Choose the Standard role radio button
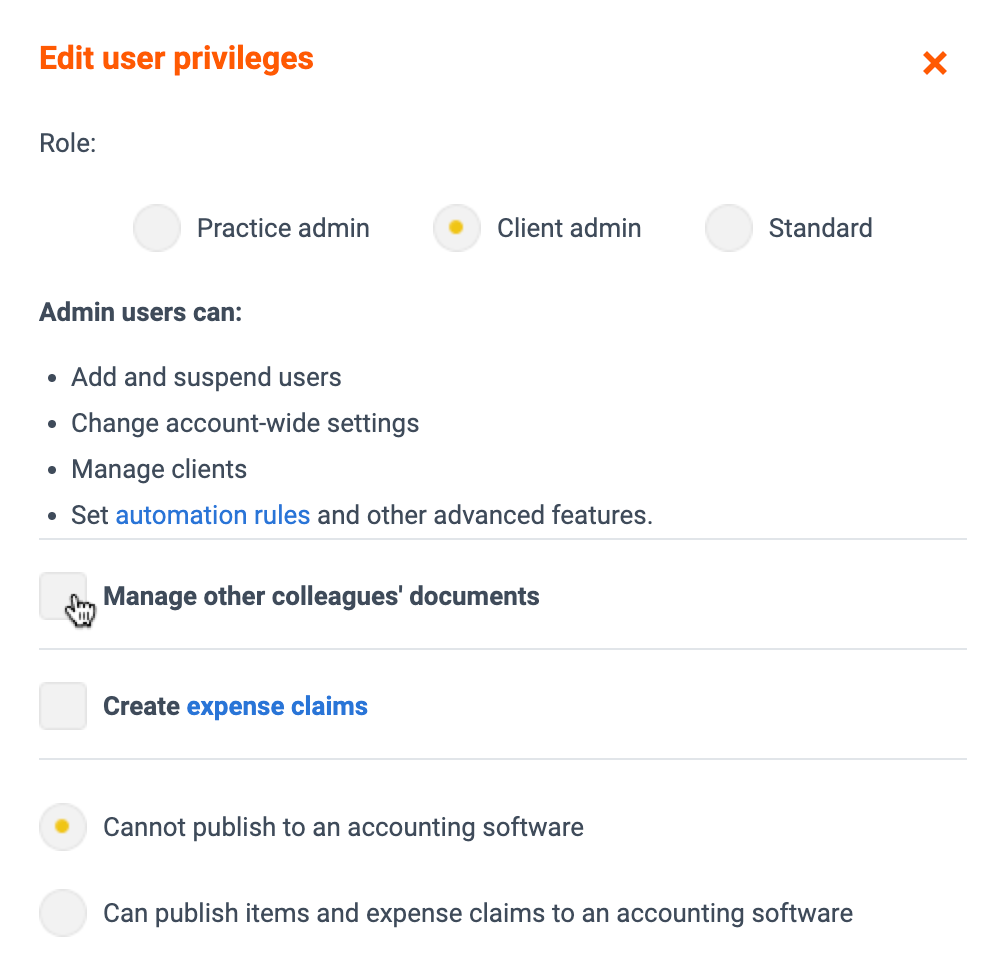This screenshot has width=1006, height=966. click(x=728, y=228)
